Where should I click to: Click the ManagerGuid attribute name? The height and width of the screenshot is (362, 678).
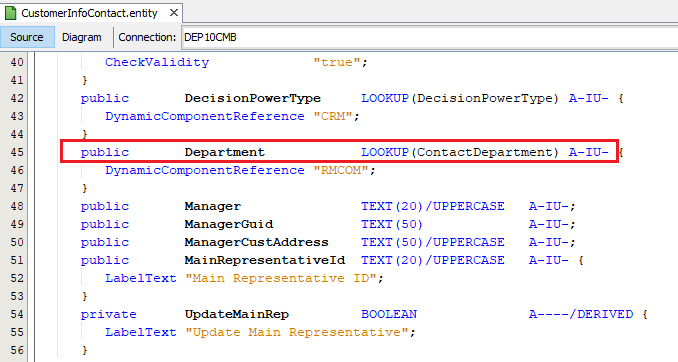click(229, 224)
